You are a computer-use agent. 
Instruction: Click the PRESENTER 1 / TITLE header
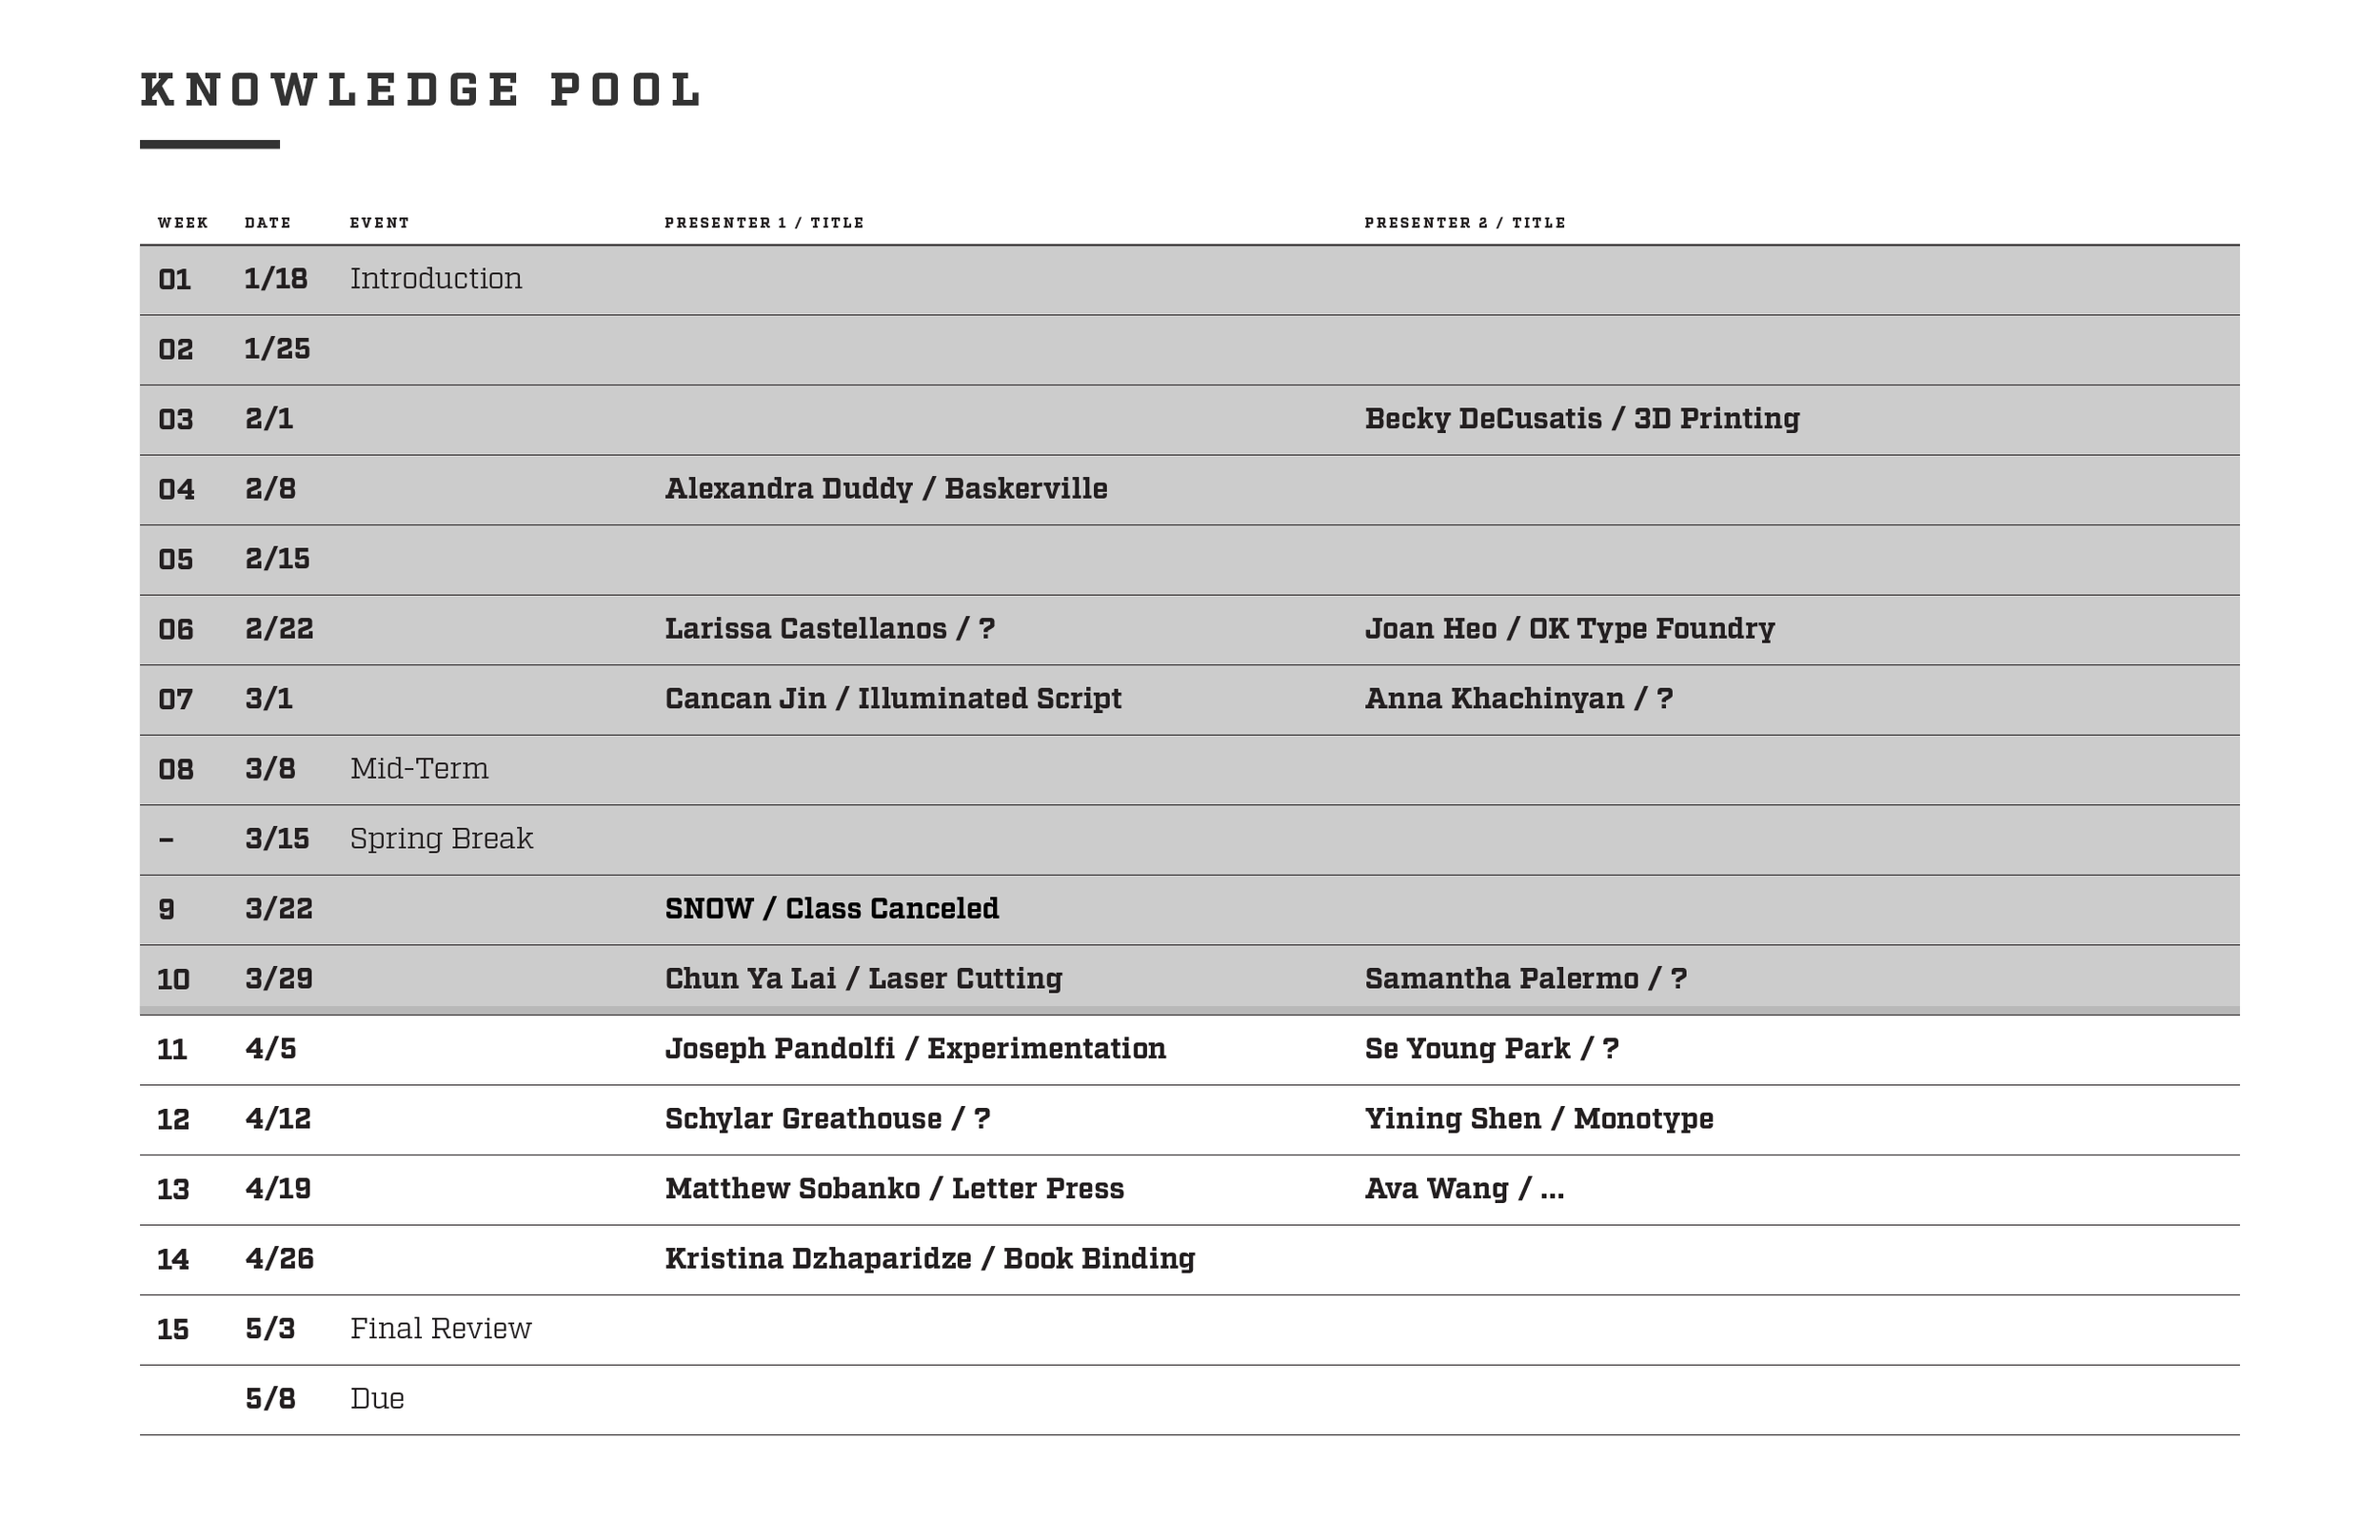[764, 223]
